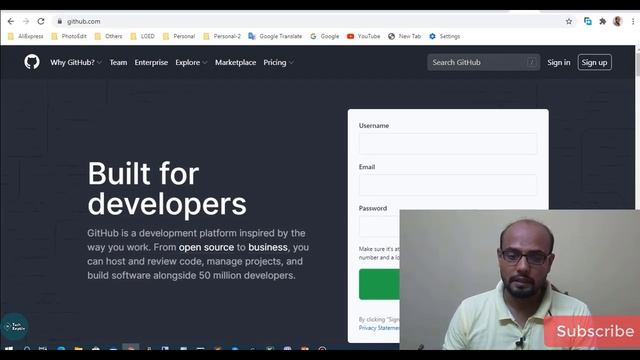Open the Personal-2 bookmark folder

(x=222, y=36)
